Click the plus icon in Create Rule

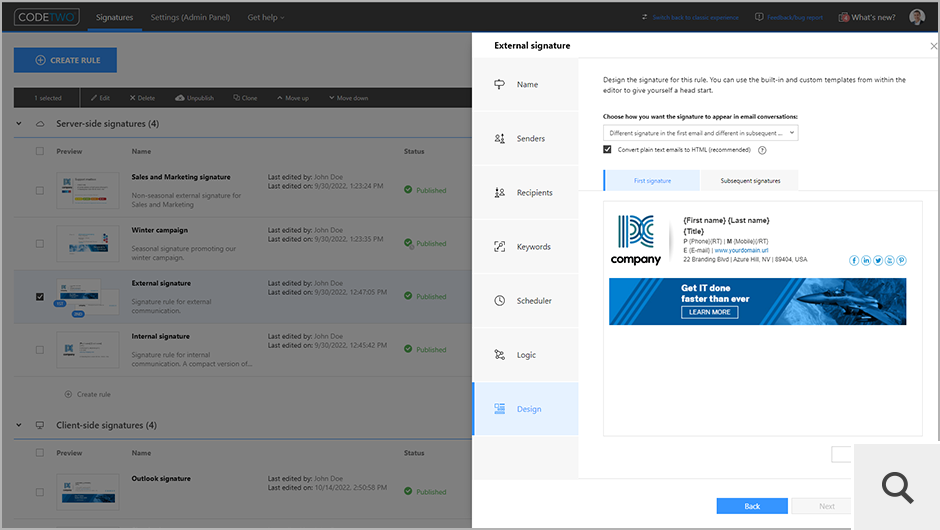40,60
